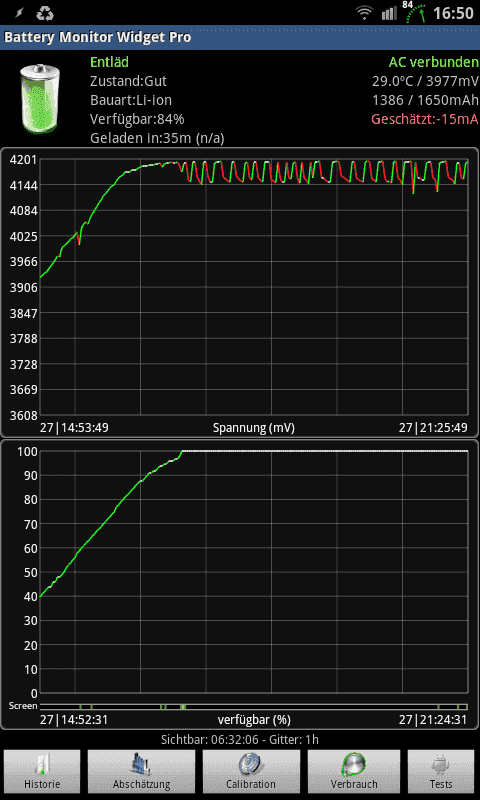Image resolution: width=480 pixels, height=800 pixels.
Task: Tap the status bar clock showing 16:50
Action: coord(453,13)
